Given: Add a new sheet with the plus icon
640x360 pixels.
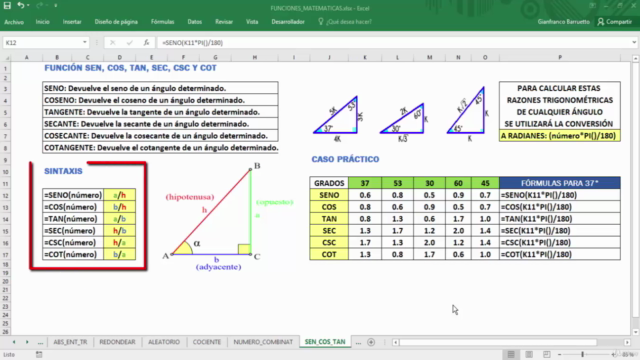Looking at the screenshot, I should point(371,342).
